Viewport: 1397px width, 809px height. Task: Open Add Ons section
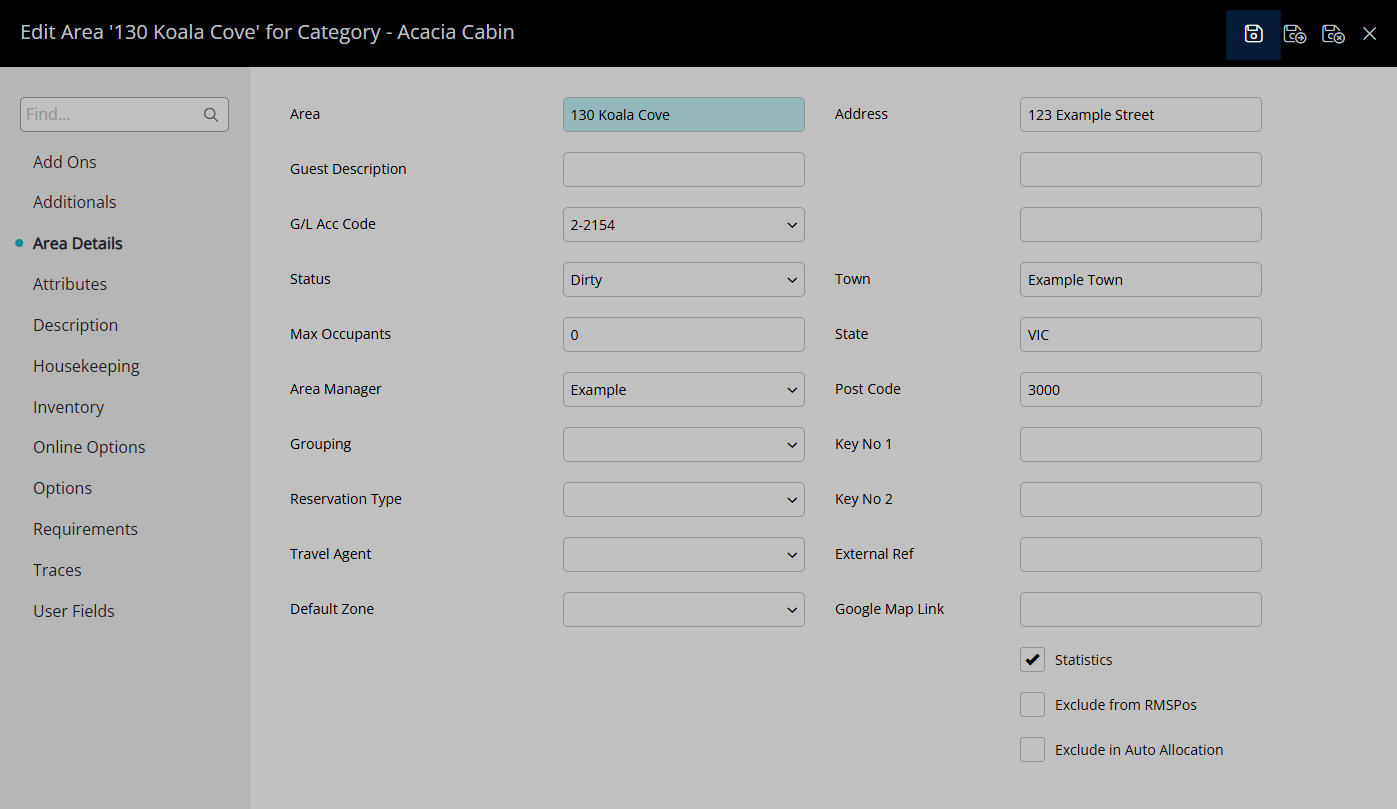65,162
